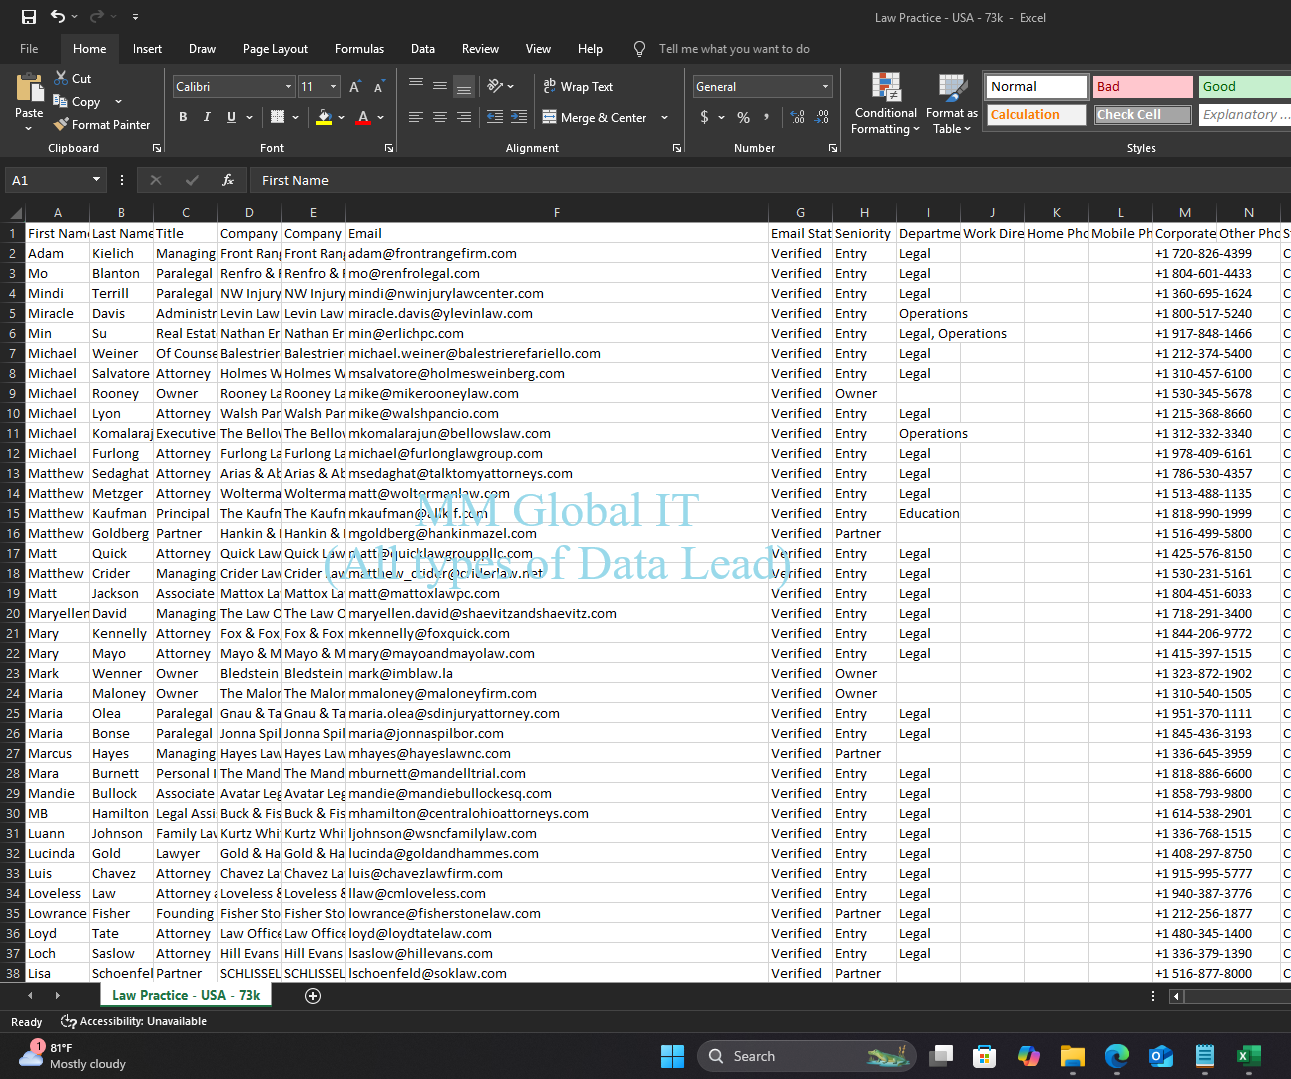Click the Select All corner triangle
This screenshot has width=1291, height=1079.
[15, 213]
